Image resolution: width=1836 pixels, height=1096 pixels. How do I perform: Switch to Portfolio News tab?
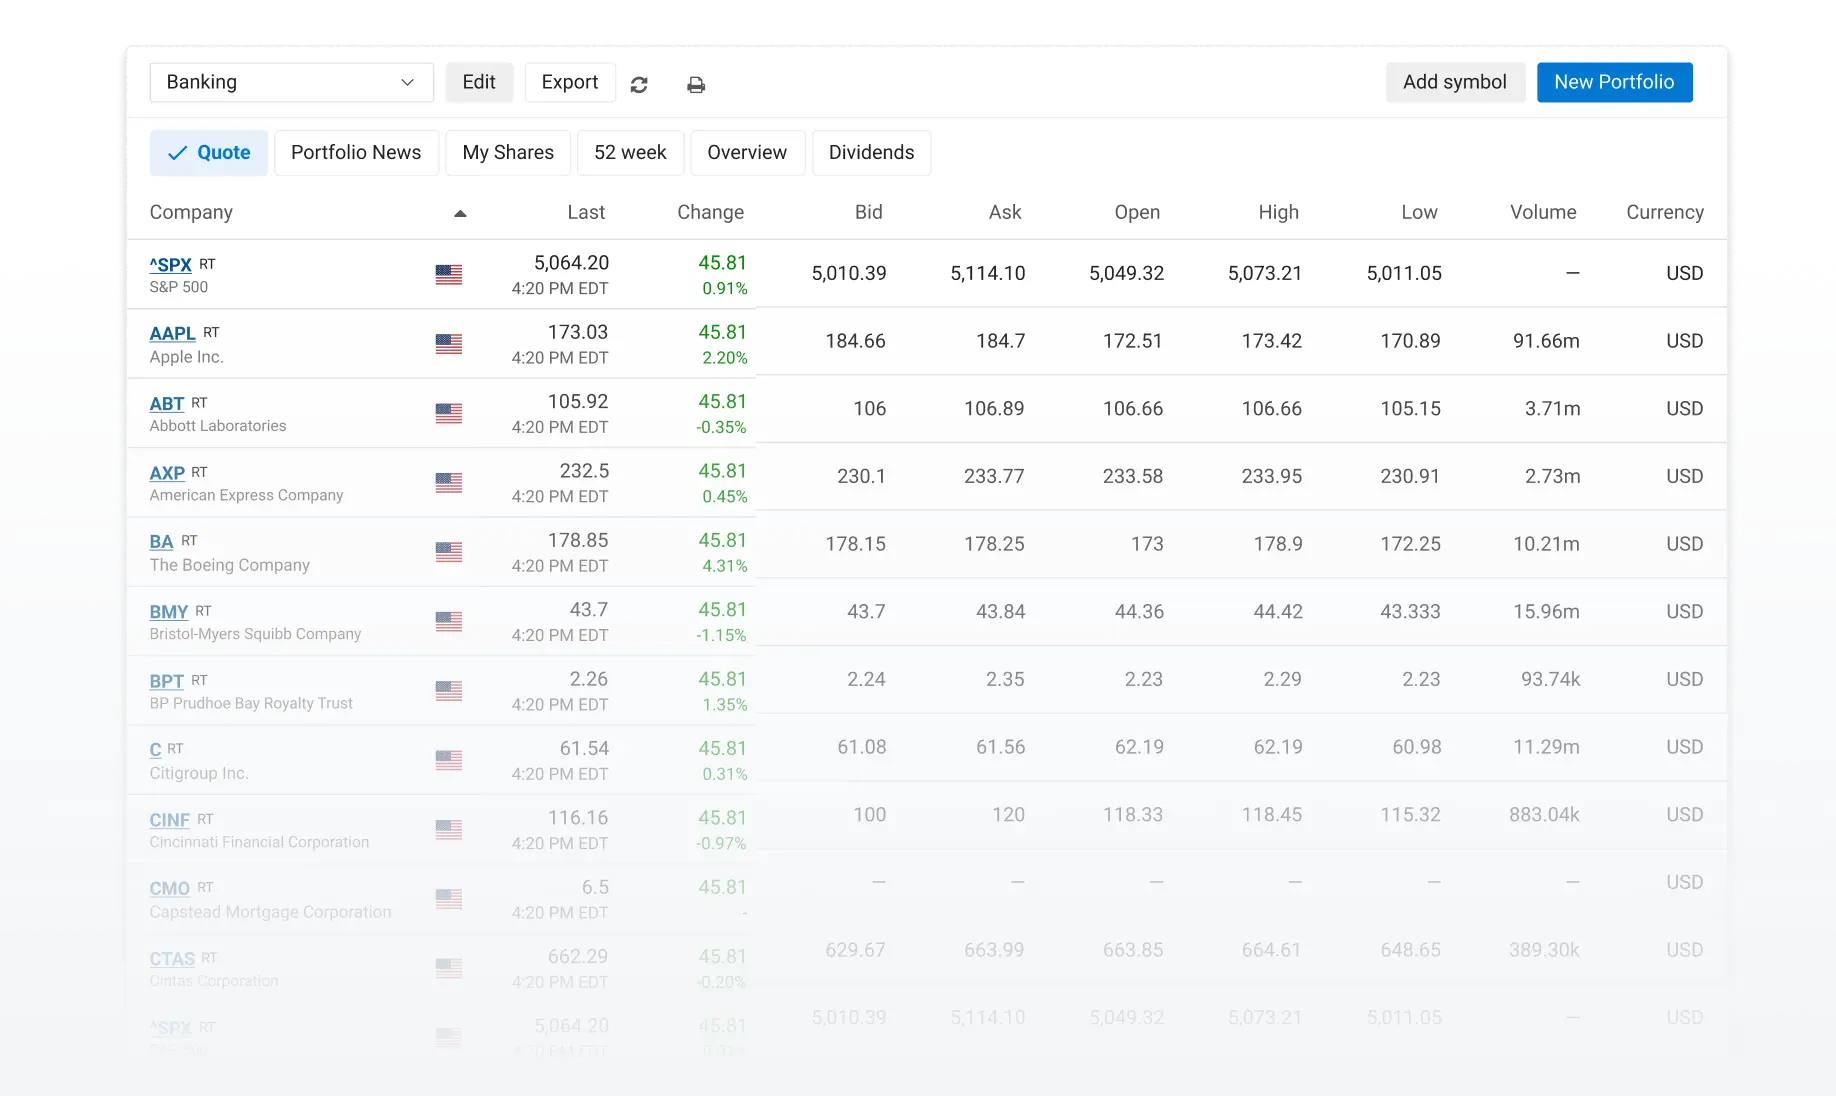(x=356, y=153)
